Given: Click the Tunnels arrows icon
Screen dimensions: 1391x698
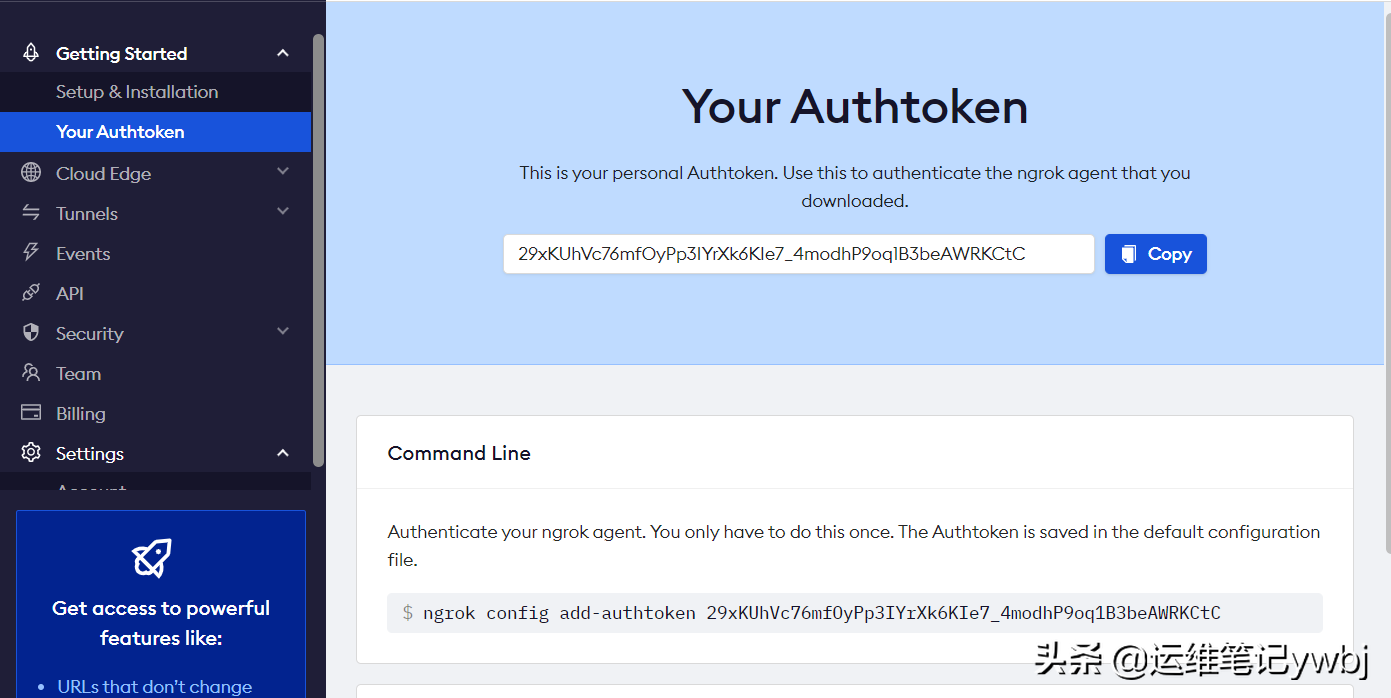Looking at the screenshot, I should tap(31, 213).
